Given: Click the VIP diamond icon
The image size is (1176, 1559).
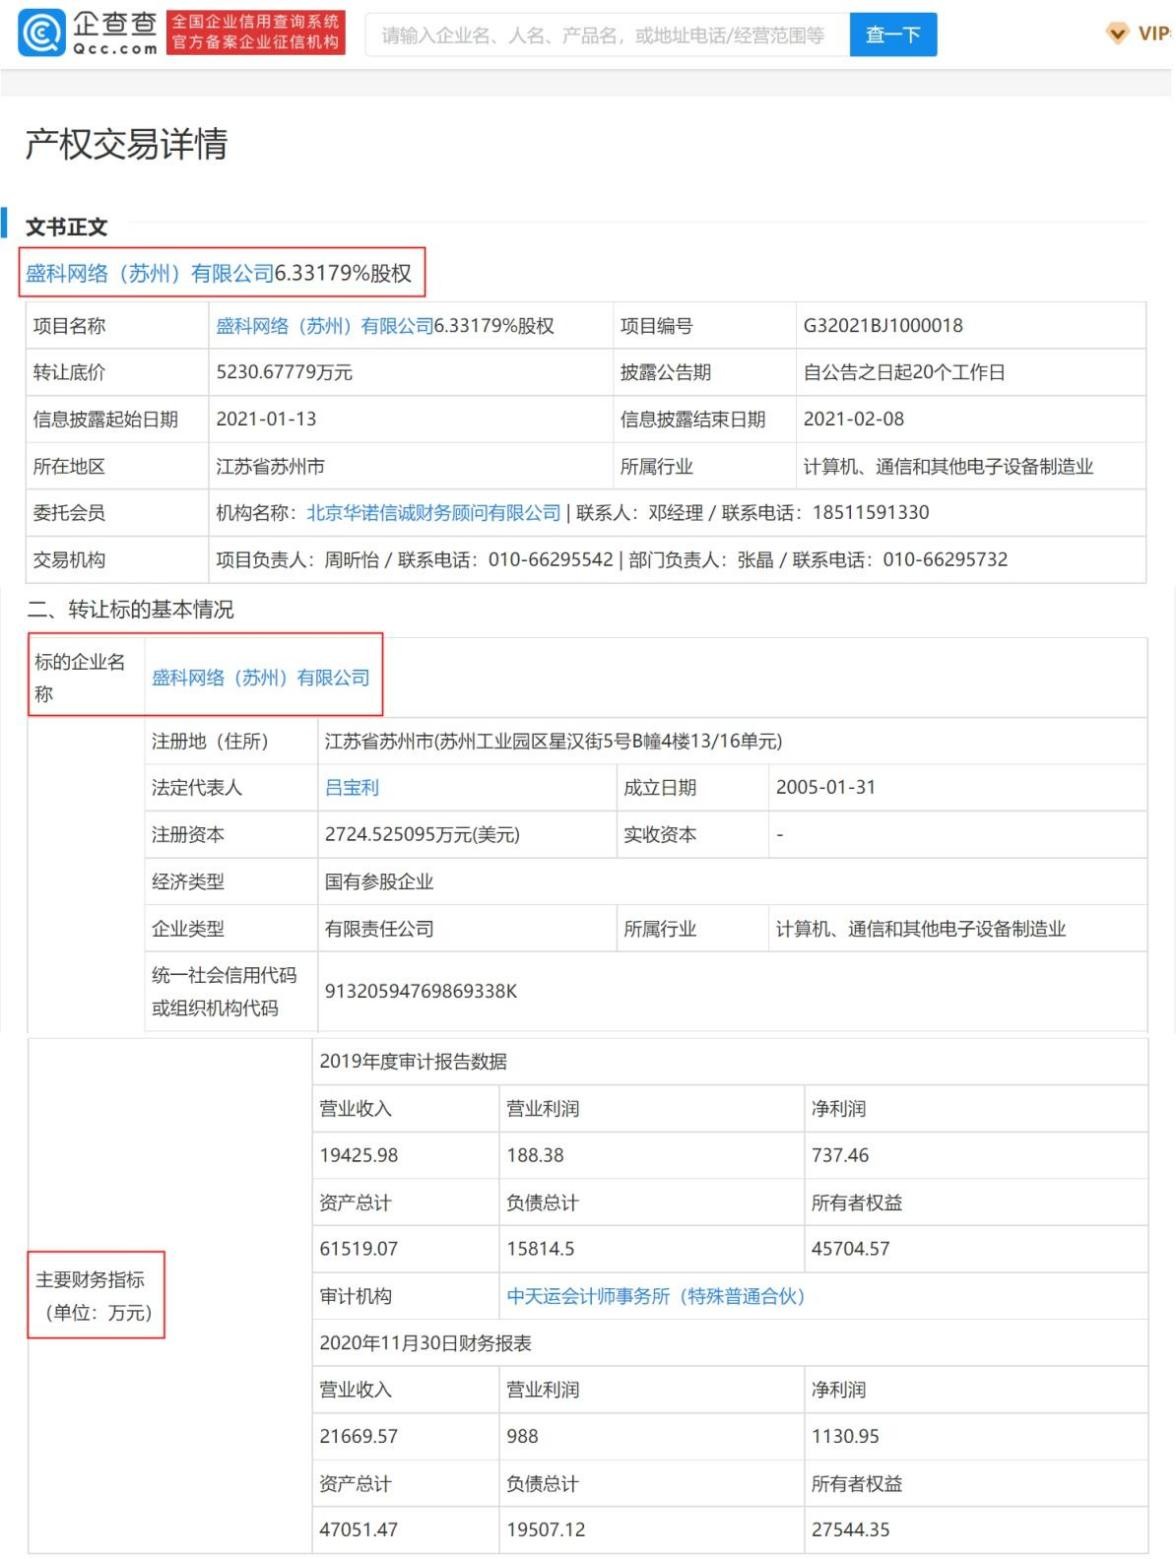Looking at the screenshot, I should click(x=1117, y=34).
